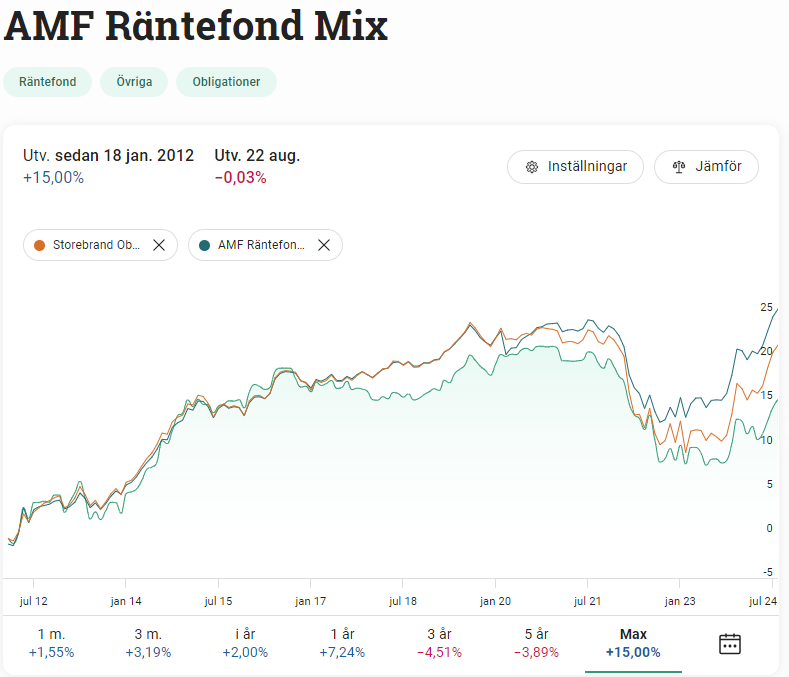789x677 pixels.
Task: Click the jul 15 axis label
Action: coord(218,601)
